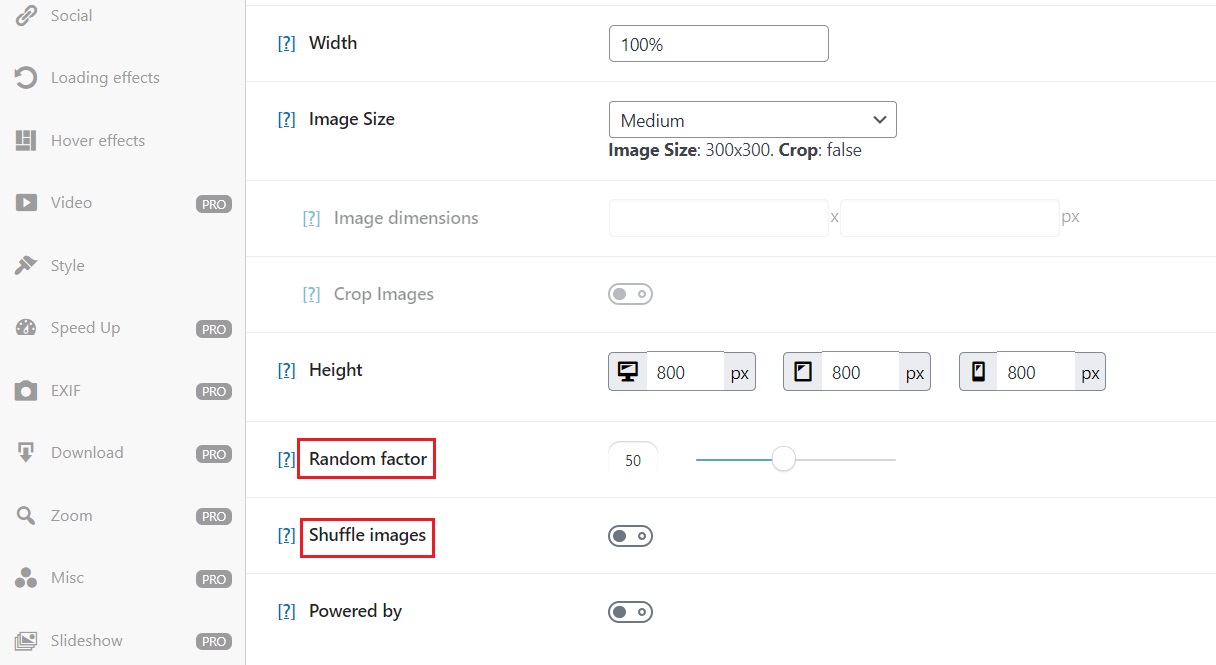Click the Loading effects spinner icon
This screenshot has width=1216, height=665.
pos(25,78)
